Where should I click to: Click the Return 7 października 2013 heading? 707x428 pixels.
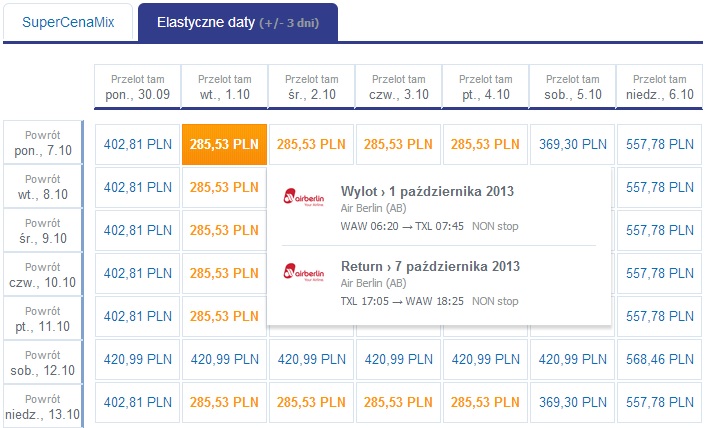pos(430,266)
